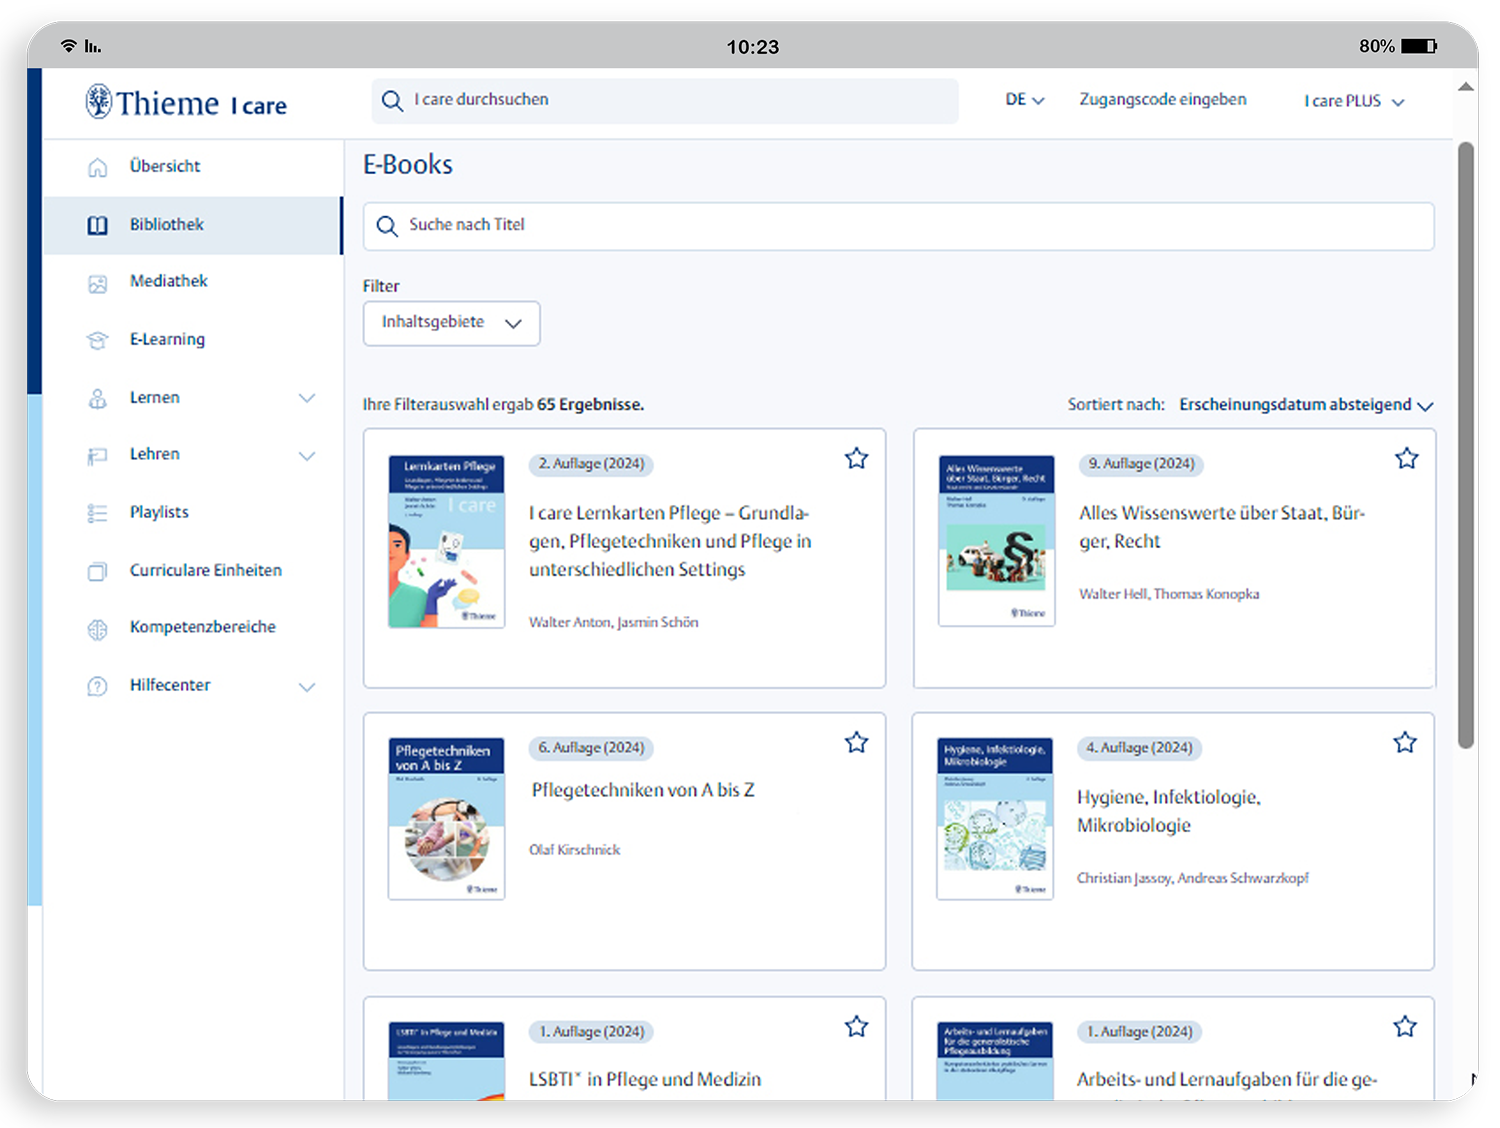Expand the Hilfecenter submenu chevron
This screenshot has width=1500, height=1128.
pyautogui.click(x=307, y=686)
